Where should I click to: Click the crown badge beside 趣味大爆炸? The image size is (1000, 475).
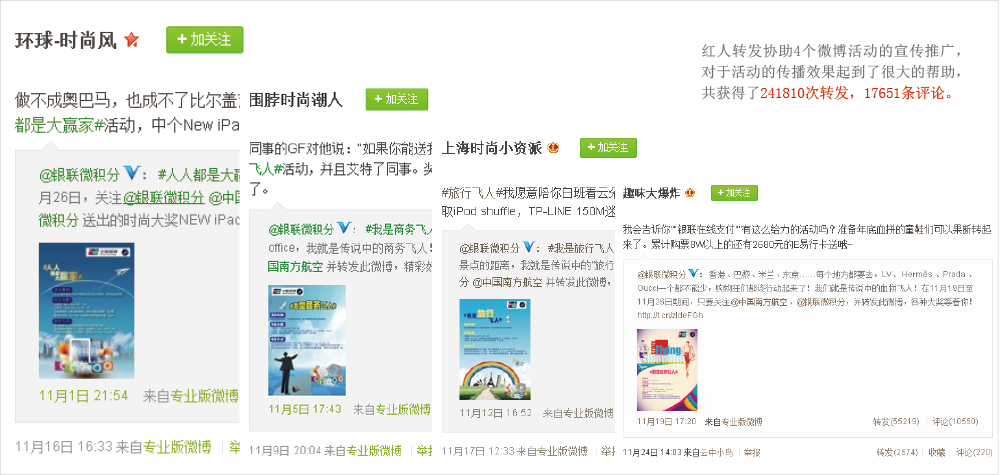[690, 193]
